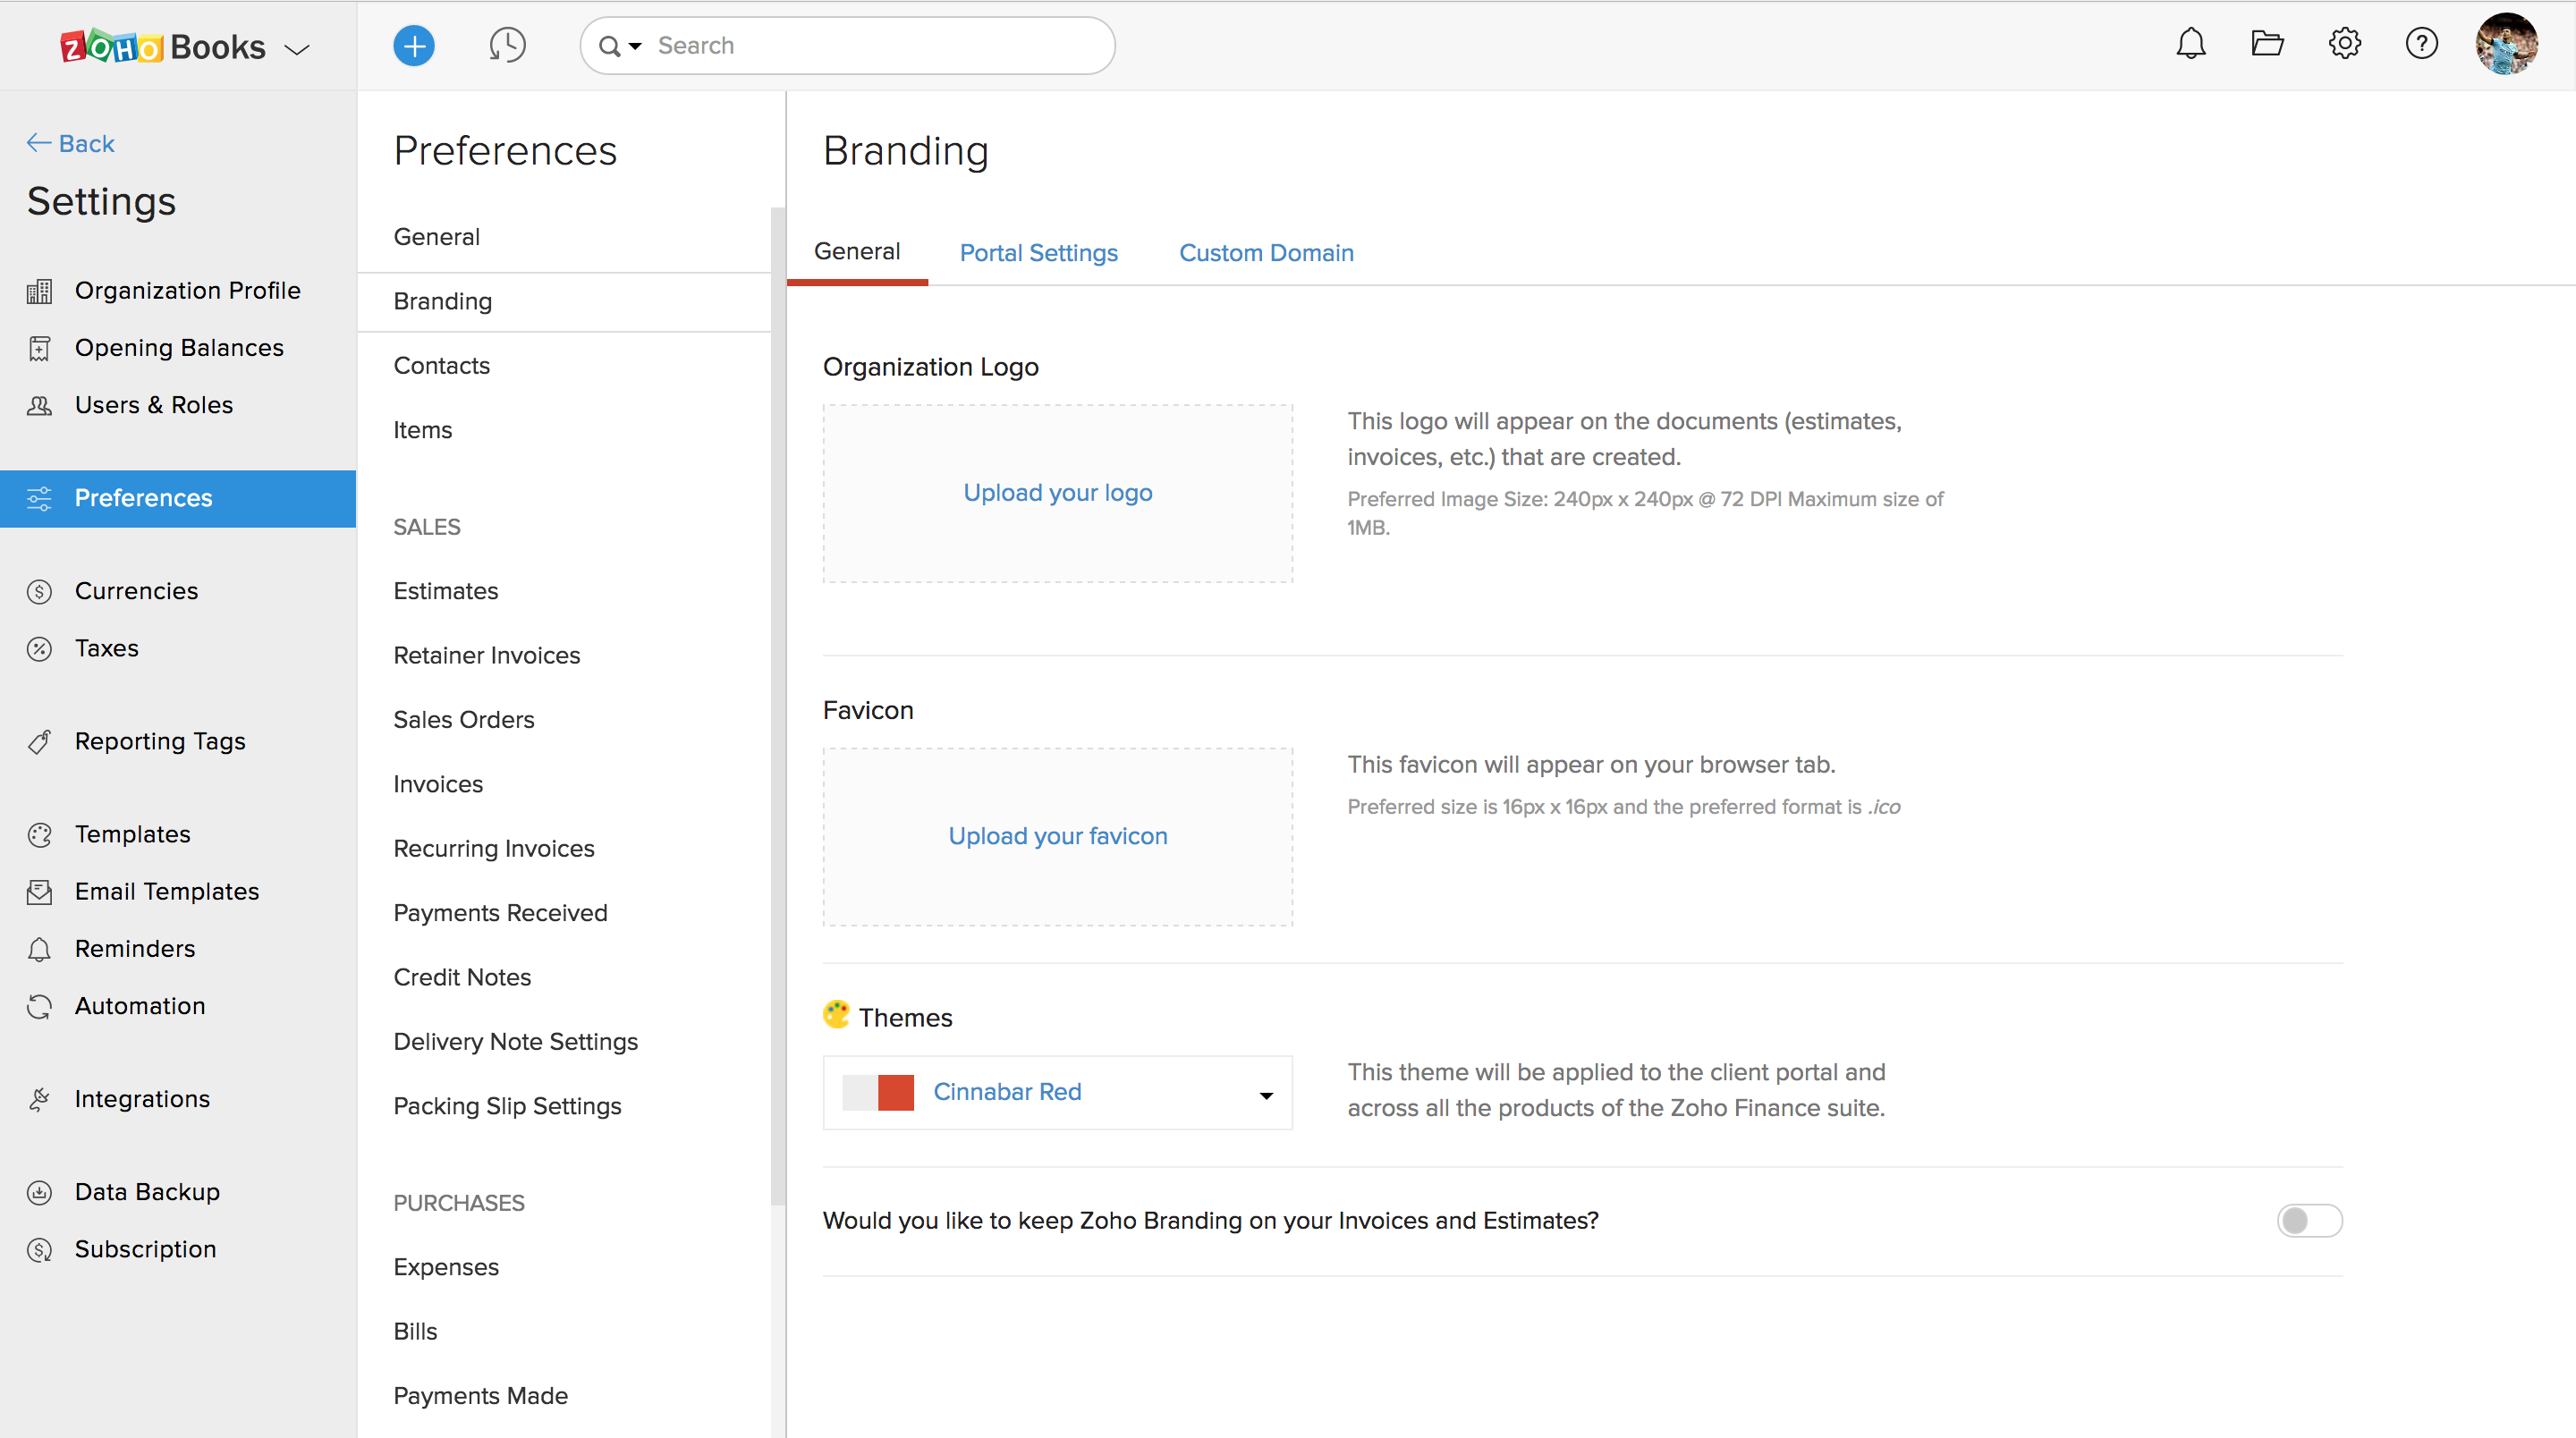The image size is (2576, 1438).
Task: Click the Preferences list scrollbar
Action: (x=778, y=705)
